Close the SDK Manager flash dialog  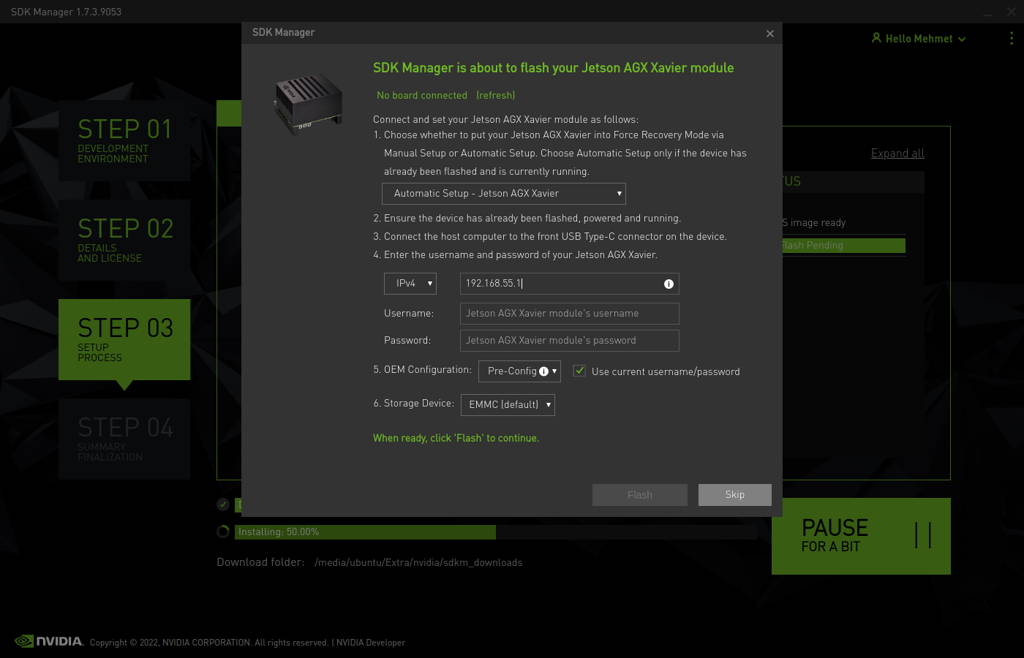click(x=770, y=33)
